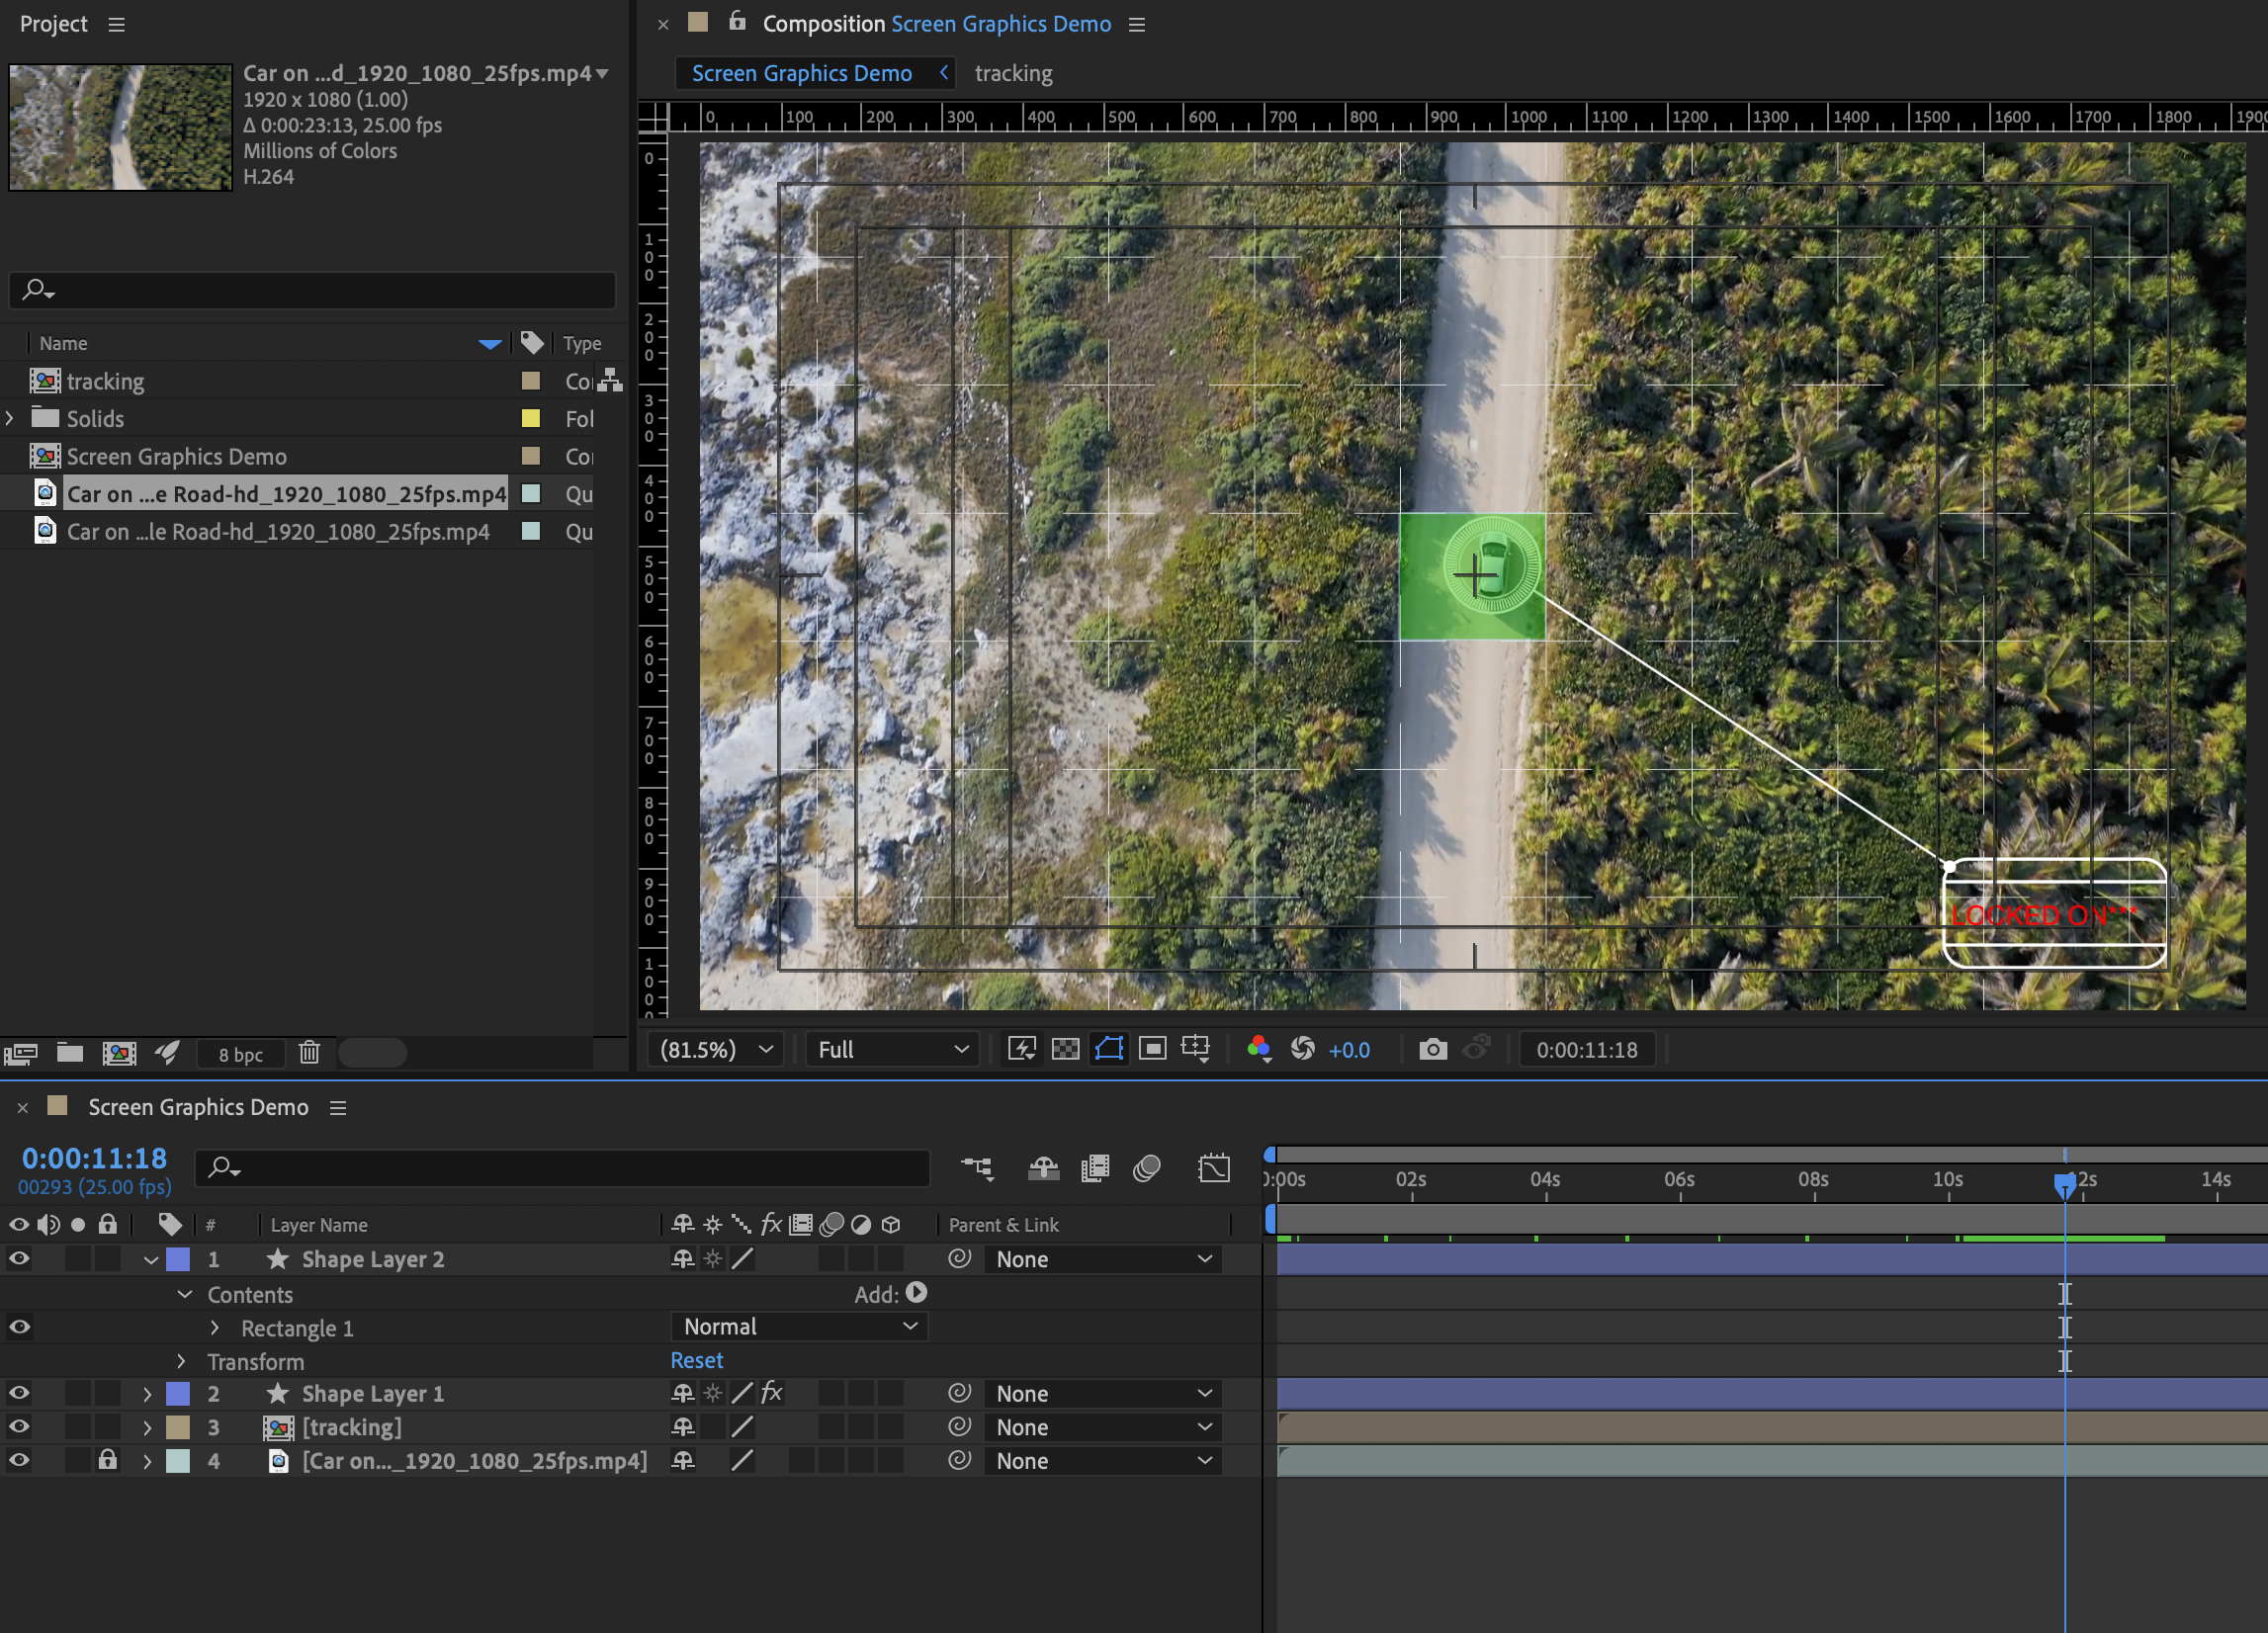Unlock the Car on mp4 layer
The width and height of the screenshot is (2268, 1633).
[107, 1460]
